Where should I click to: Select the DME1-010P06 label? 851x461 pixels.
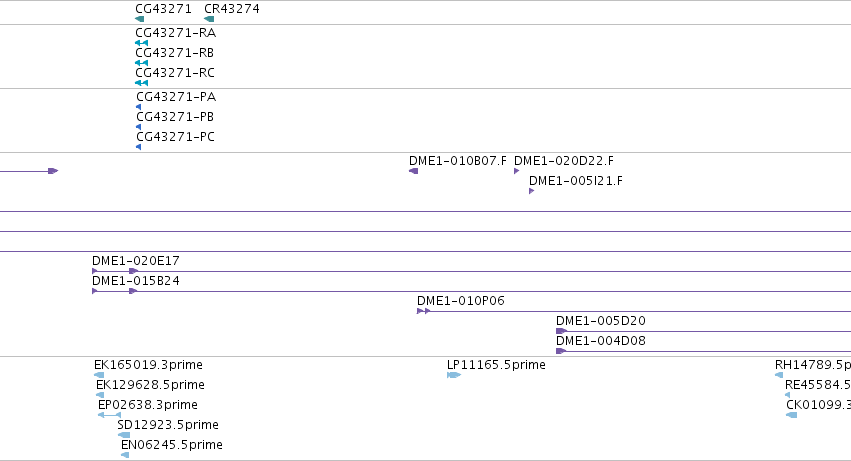461,301
